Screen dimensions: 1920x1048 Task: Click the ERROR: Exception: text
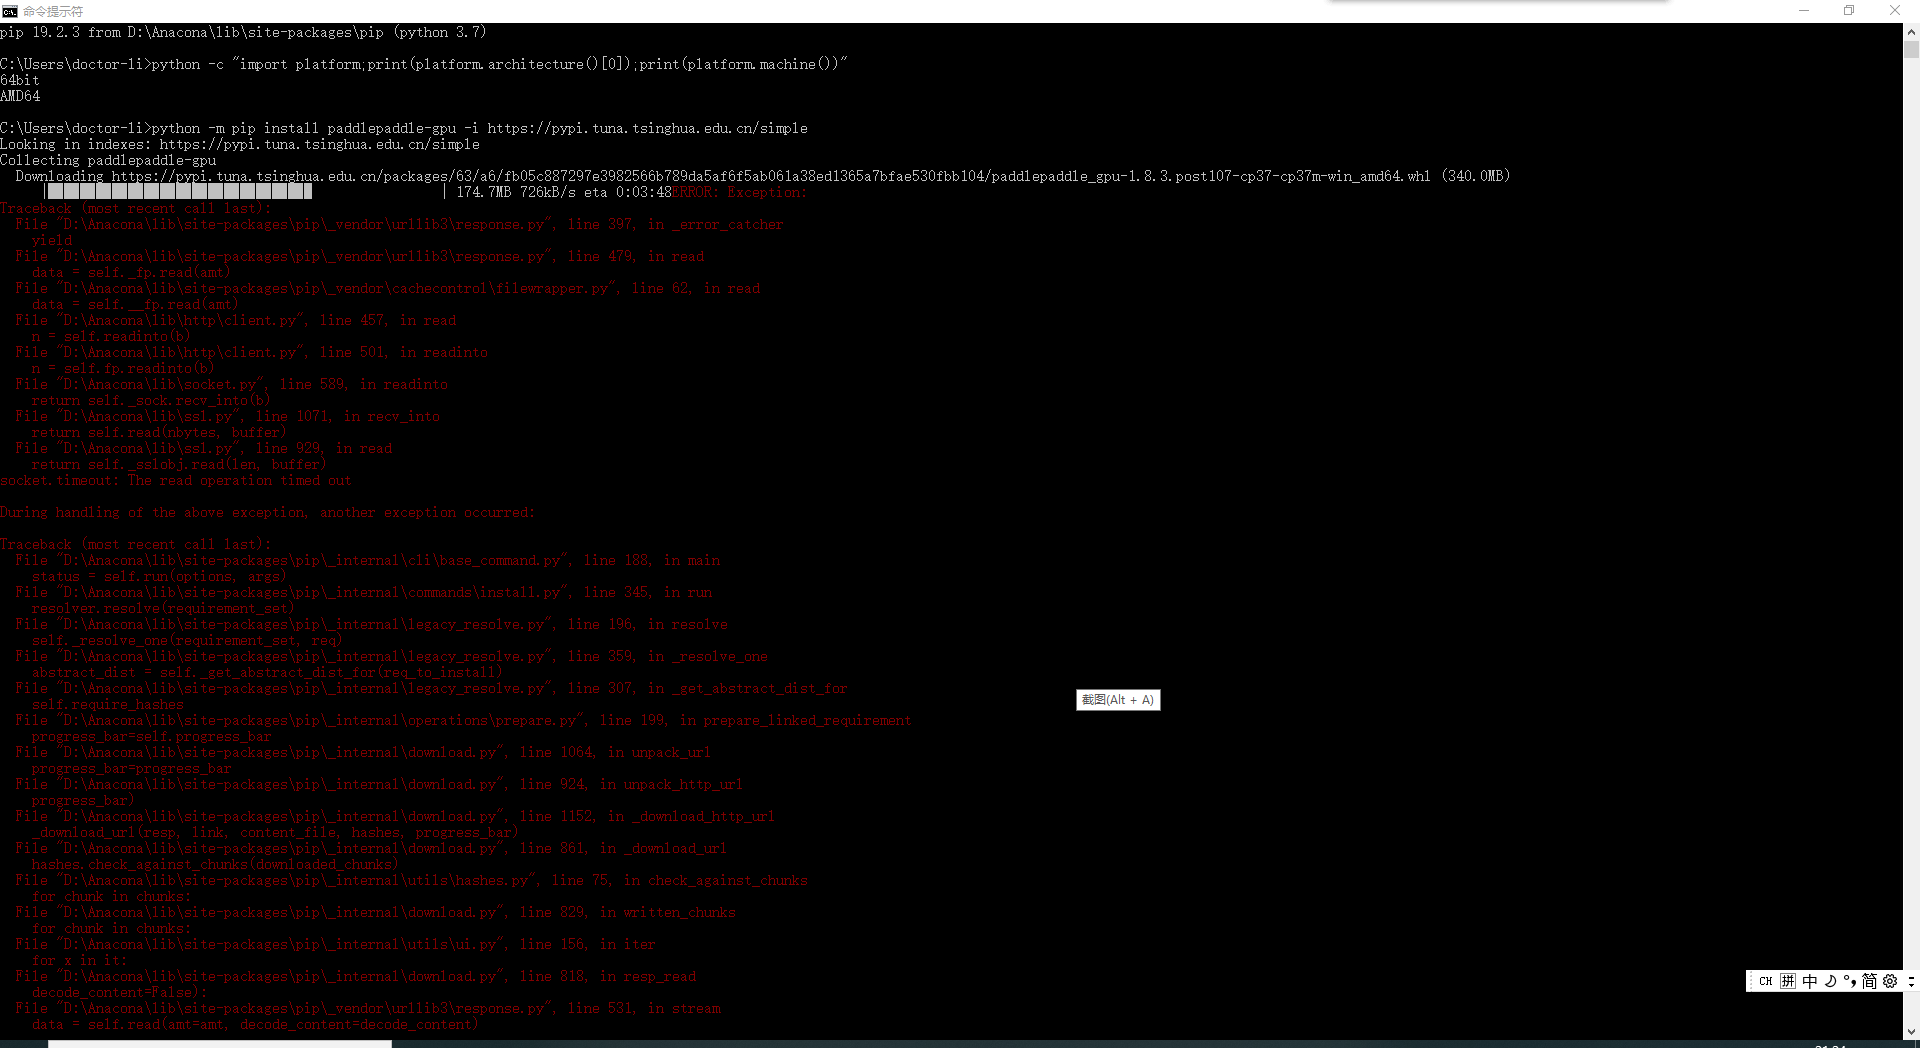tap(739, 192)
